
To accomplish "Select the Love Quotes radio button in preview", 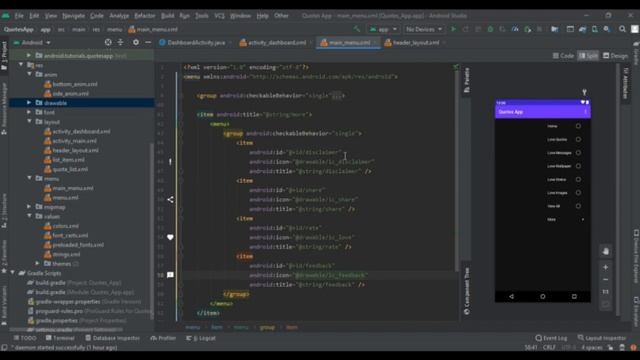I will [x=578, y=140].
